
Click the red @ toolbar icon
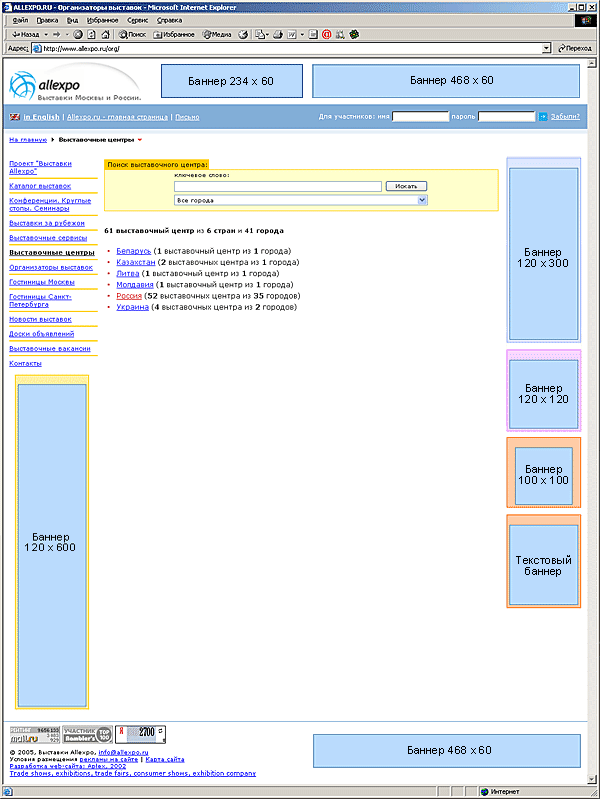point(327,35)
